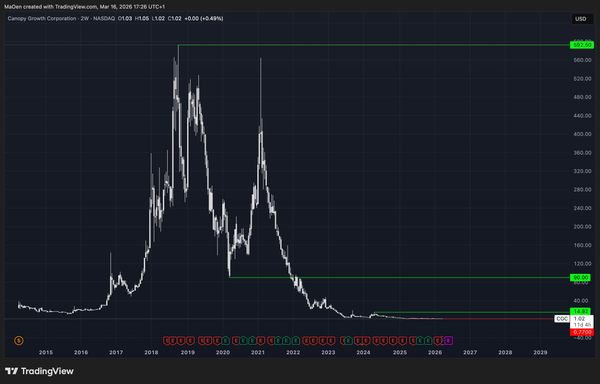Click the 2024 label on time axis

(x=364, y=352)
